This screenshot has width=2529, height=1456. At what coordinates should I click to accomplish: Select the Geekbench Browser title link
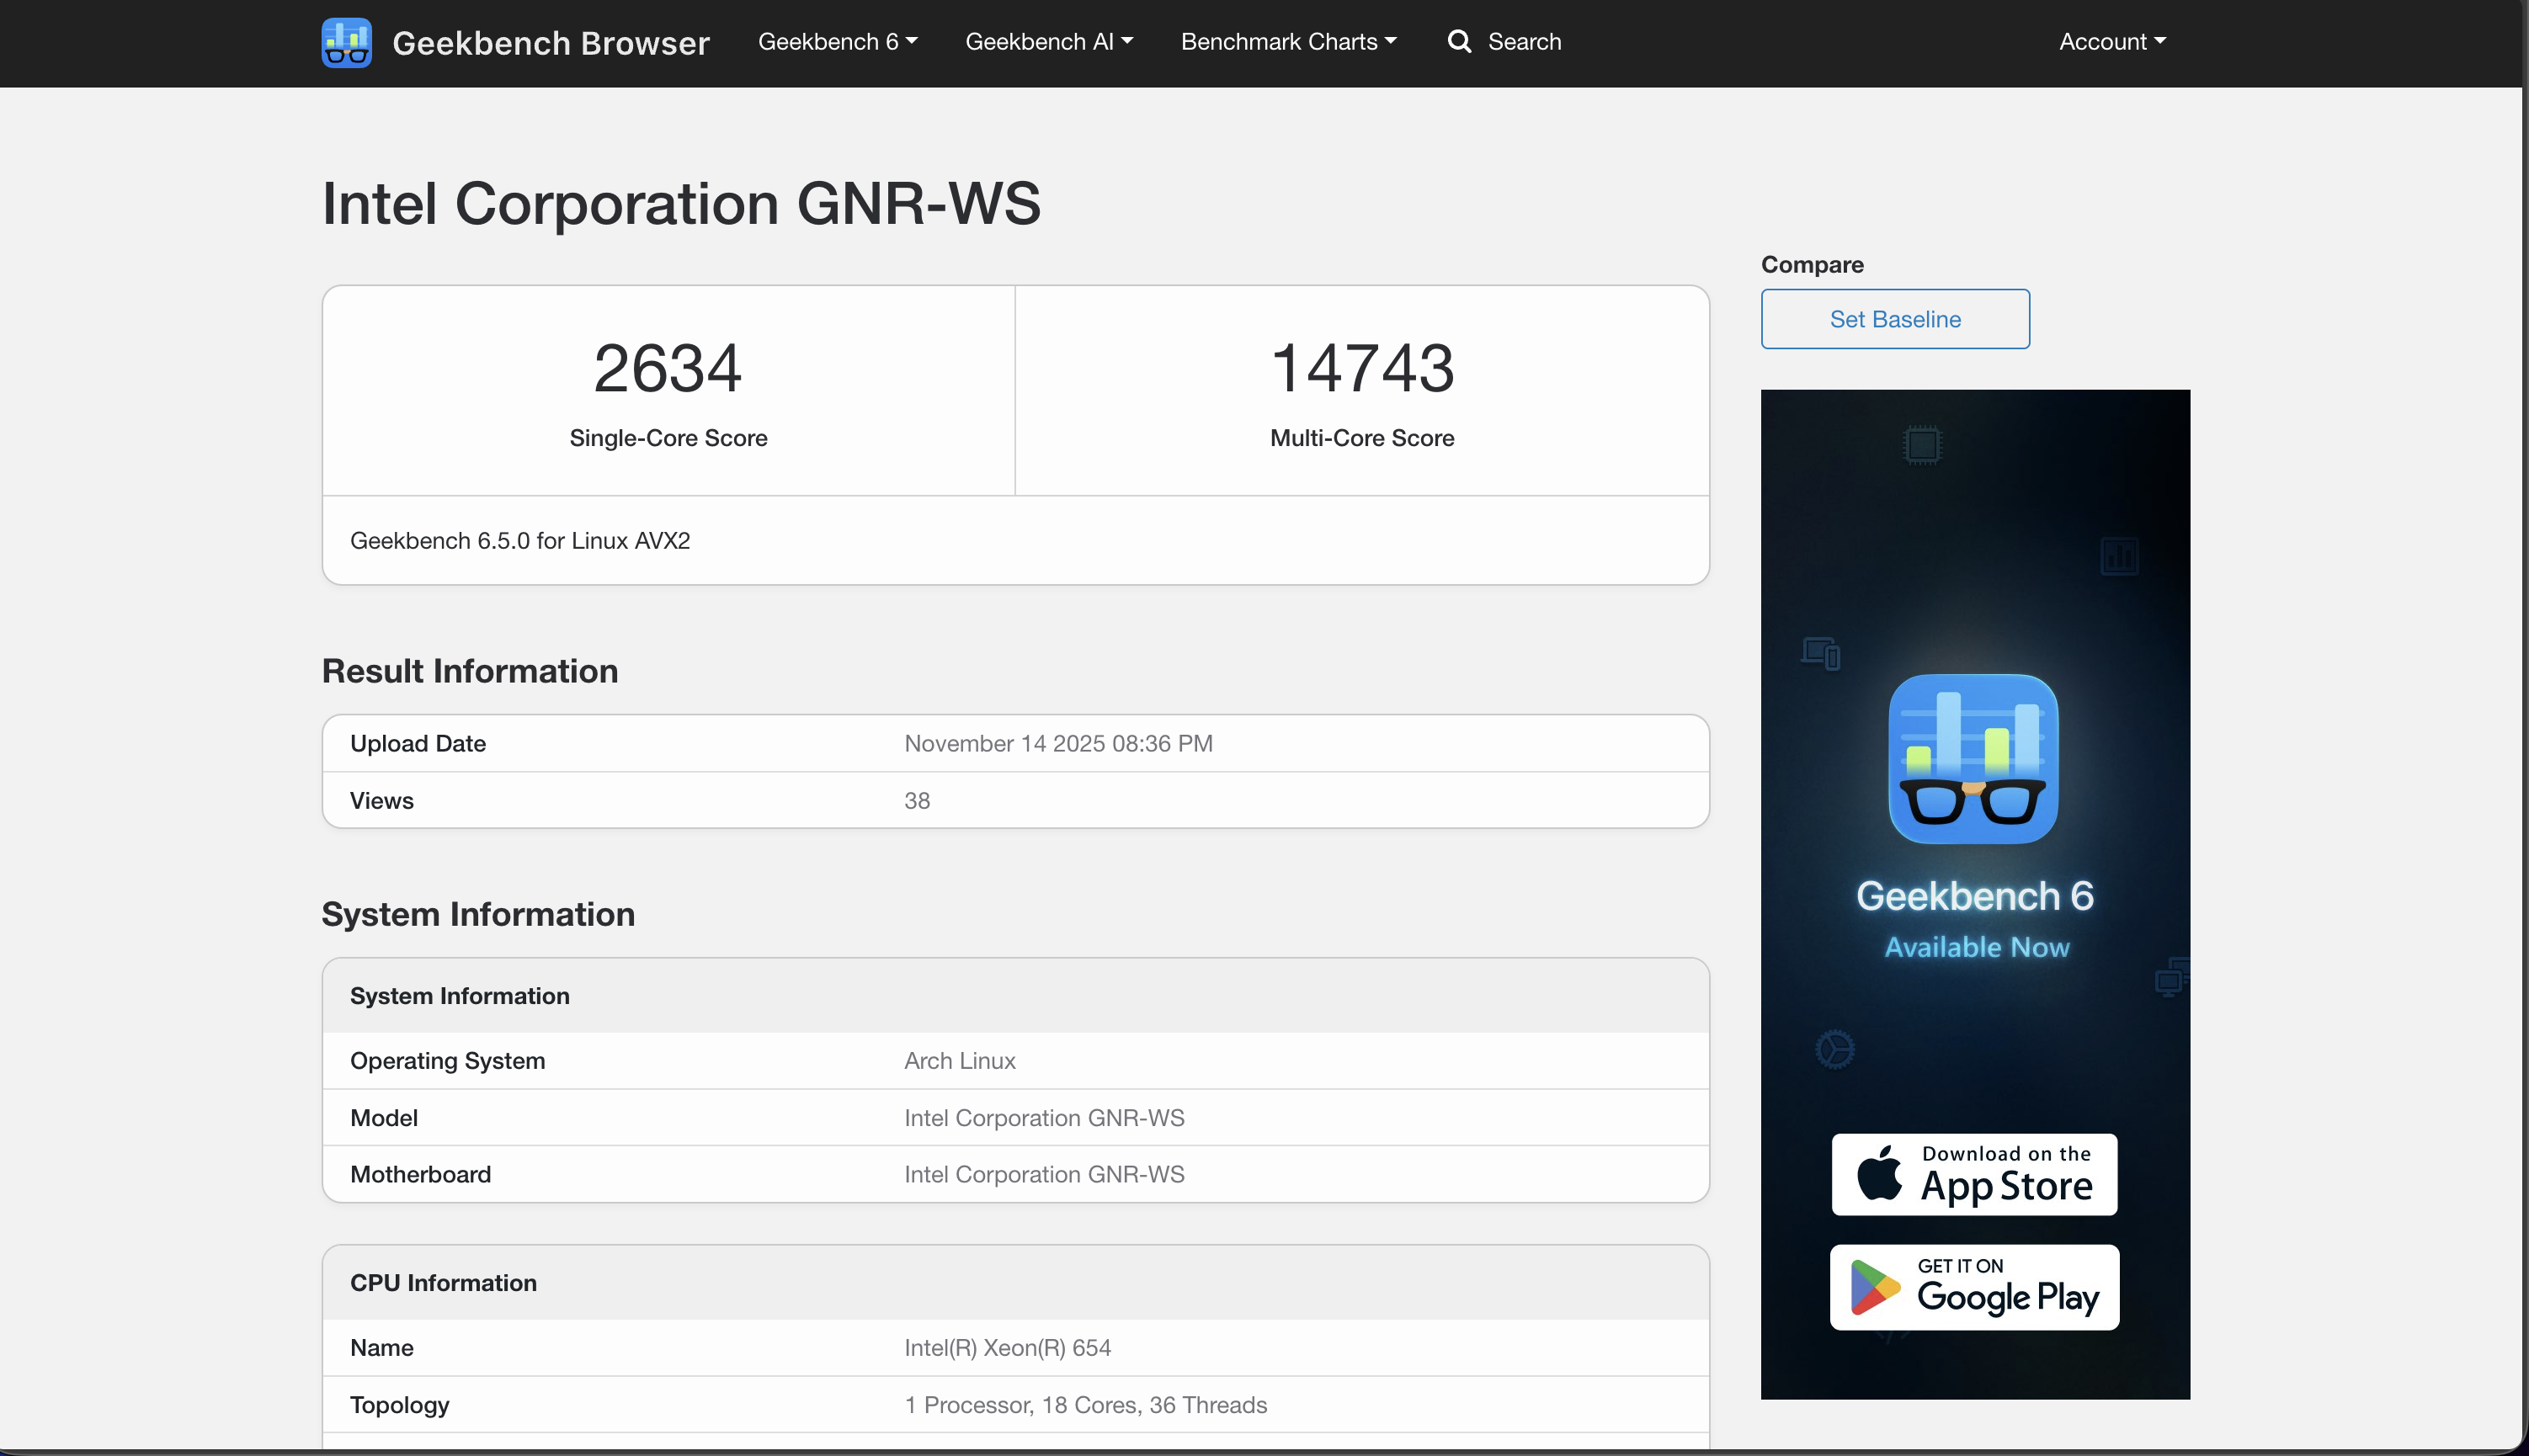[x=551, y=42]
